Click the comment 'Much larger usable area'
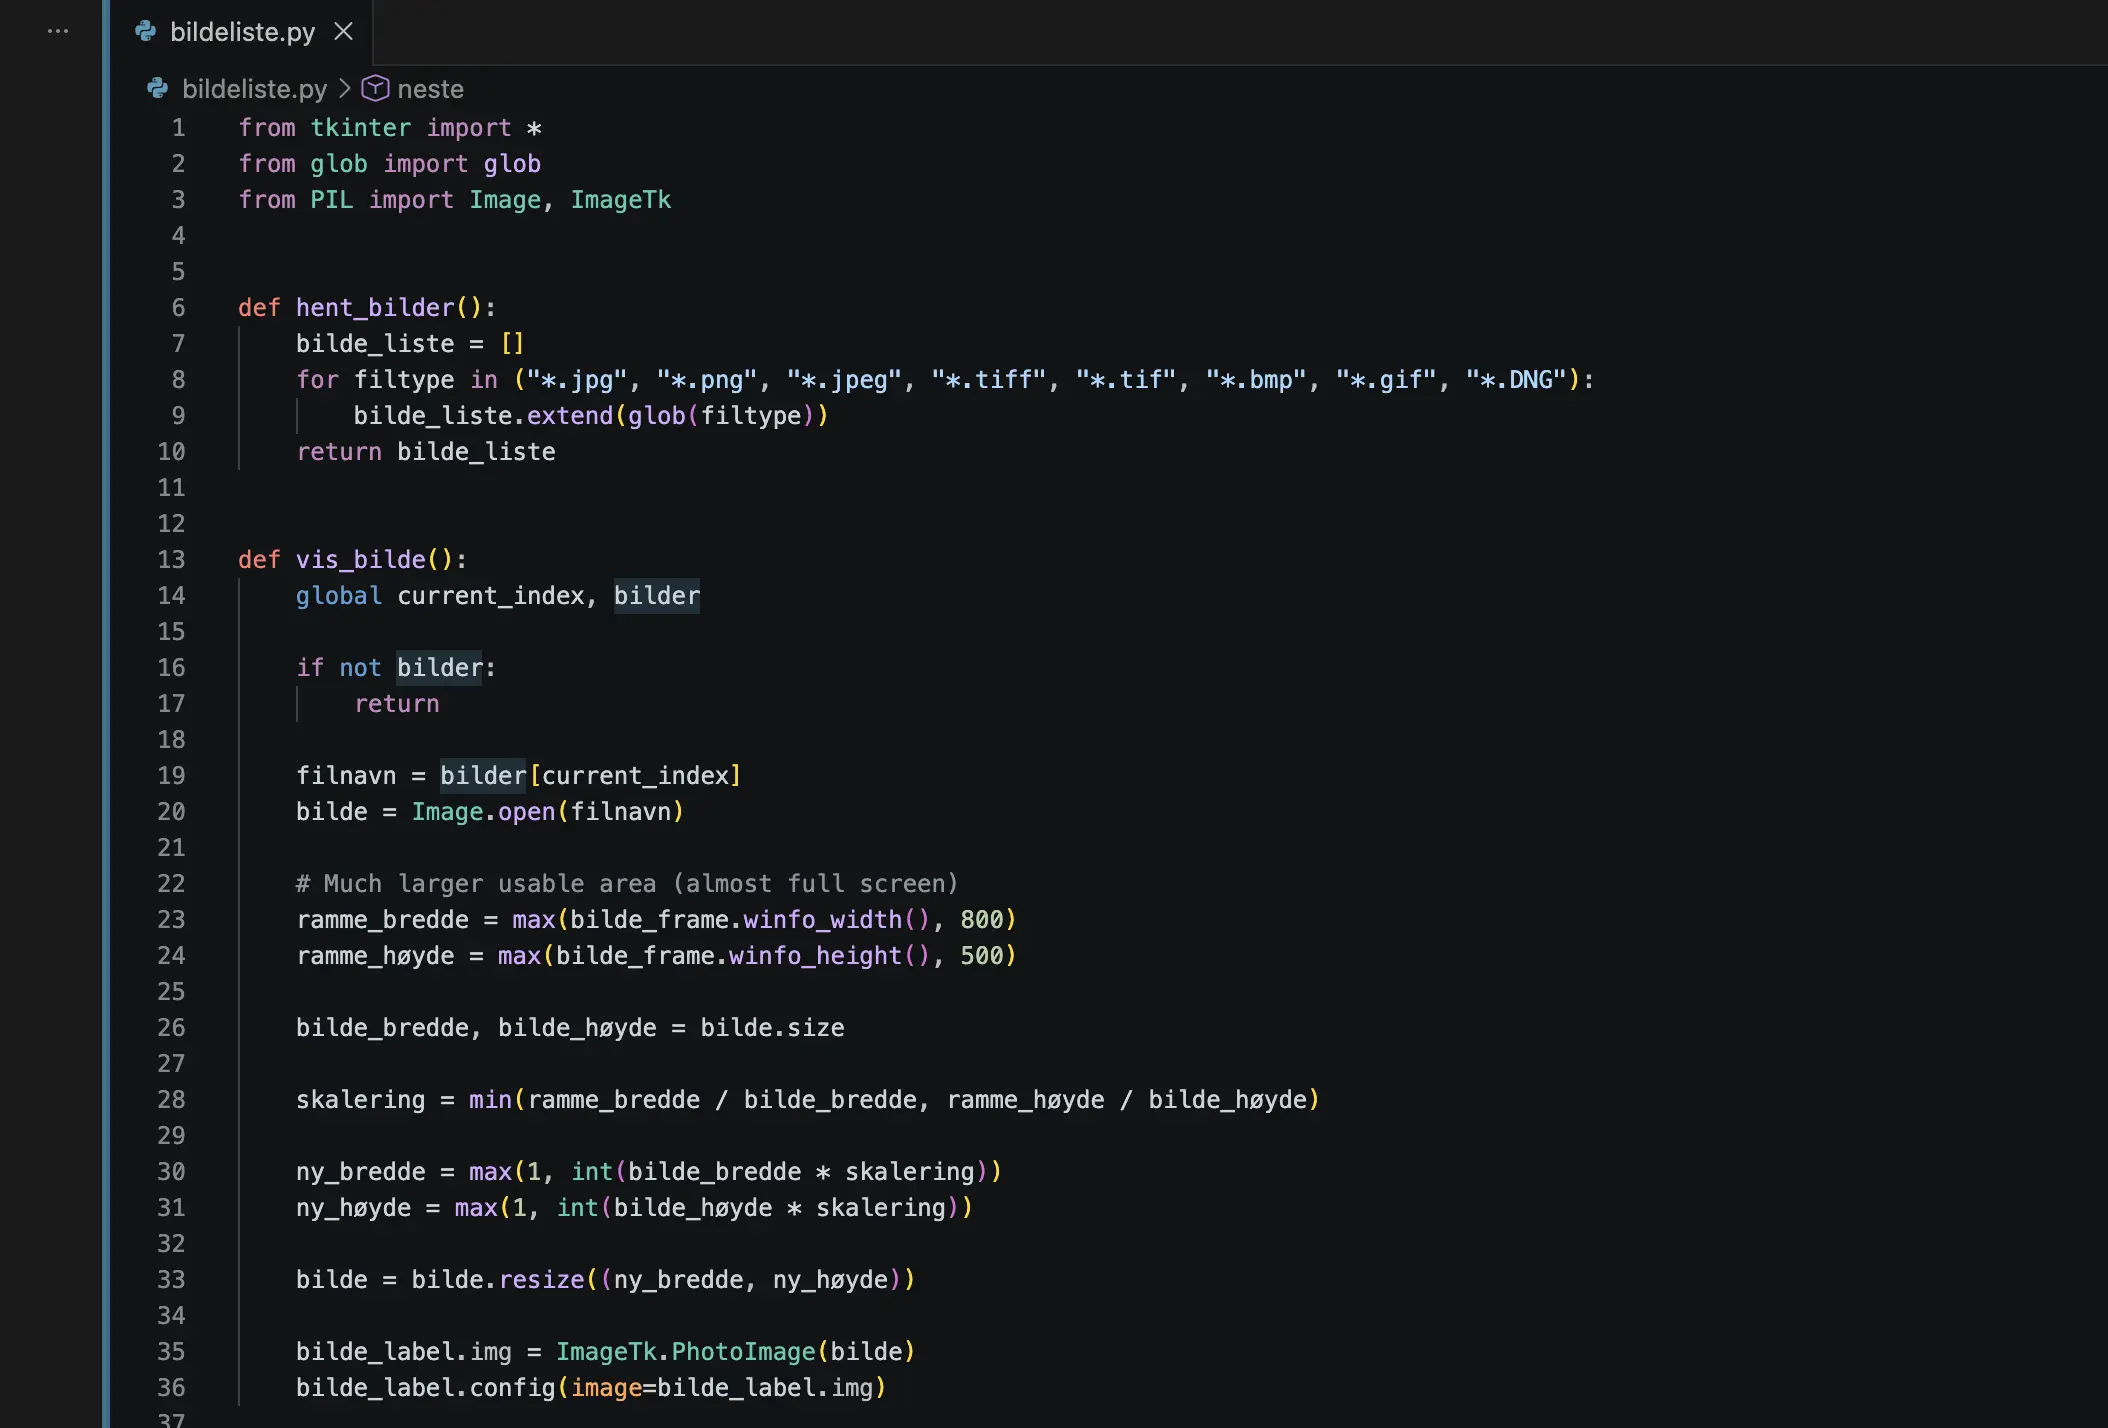The width and height of the screenshot is (2108, 1428). (x=490, y=884)
